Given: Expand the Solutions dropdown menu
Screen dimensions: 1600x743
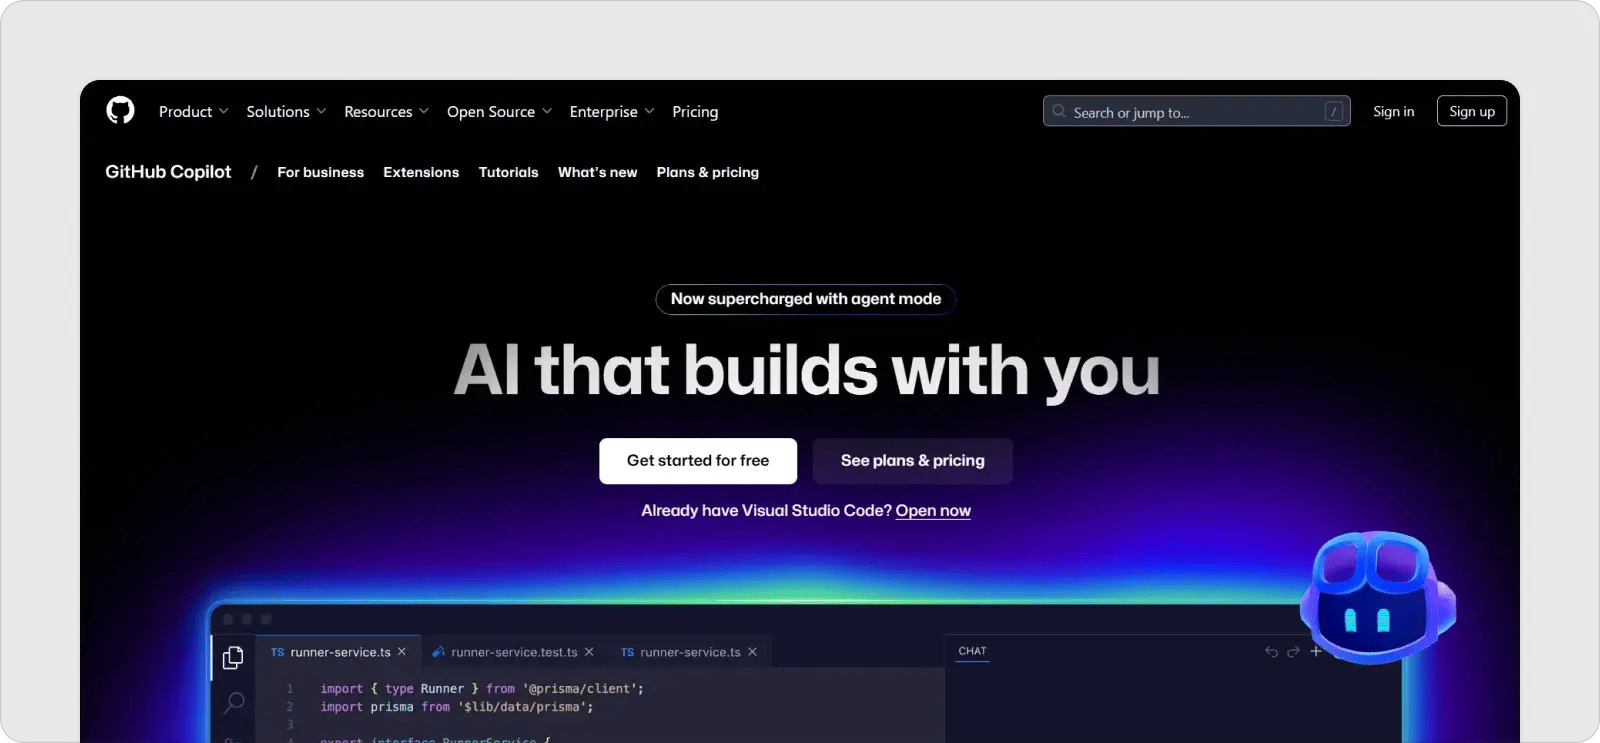Looking at the screenshot, I should tap(287, 112).
